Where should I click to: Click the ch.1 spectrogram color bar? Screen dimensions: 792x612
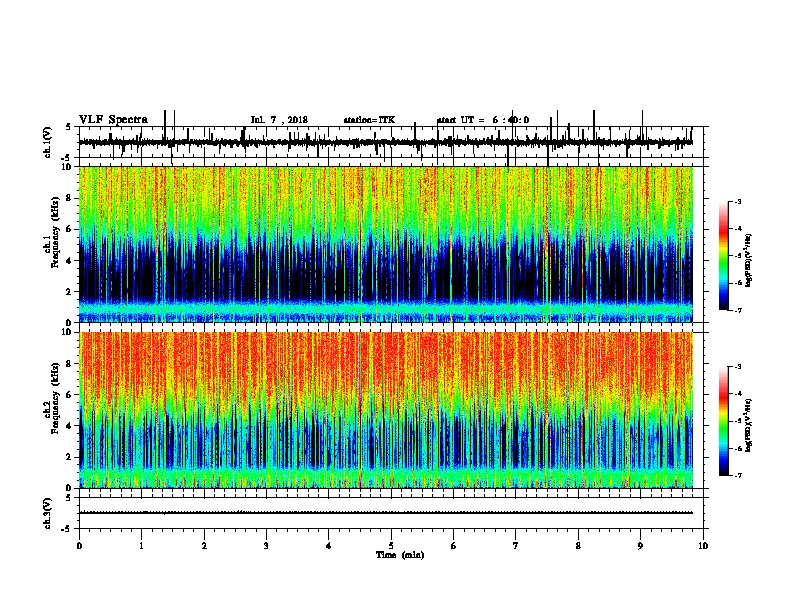coord(724,256)
